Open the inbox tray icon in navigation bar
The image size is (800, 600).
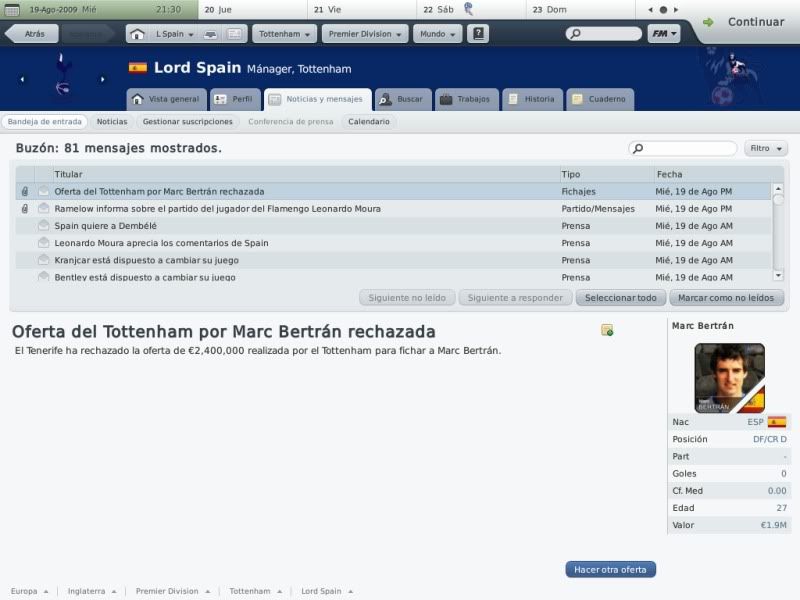point(210,34)
